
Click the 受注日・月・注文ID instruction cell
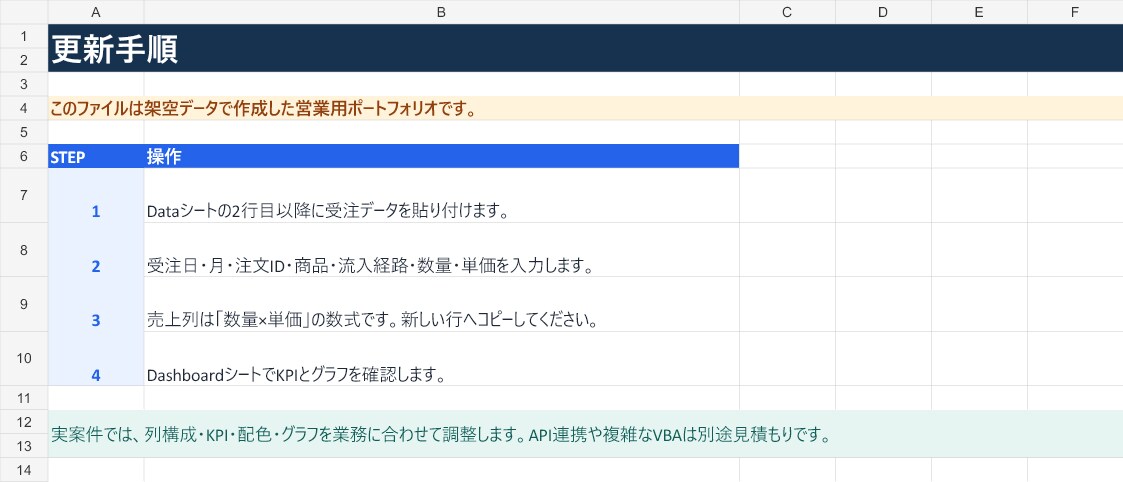tap(441, 250)
